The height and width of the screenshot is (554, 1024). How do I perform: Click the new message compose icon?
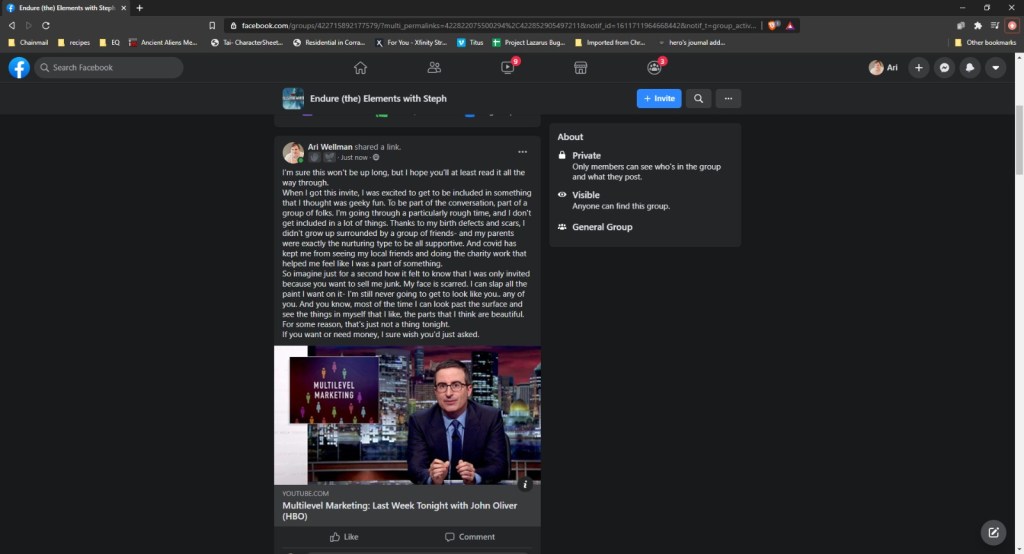pos(992,532)
